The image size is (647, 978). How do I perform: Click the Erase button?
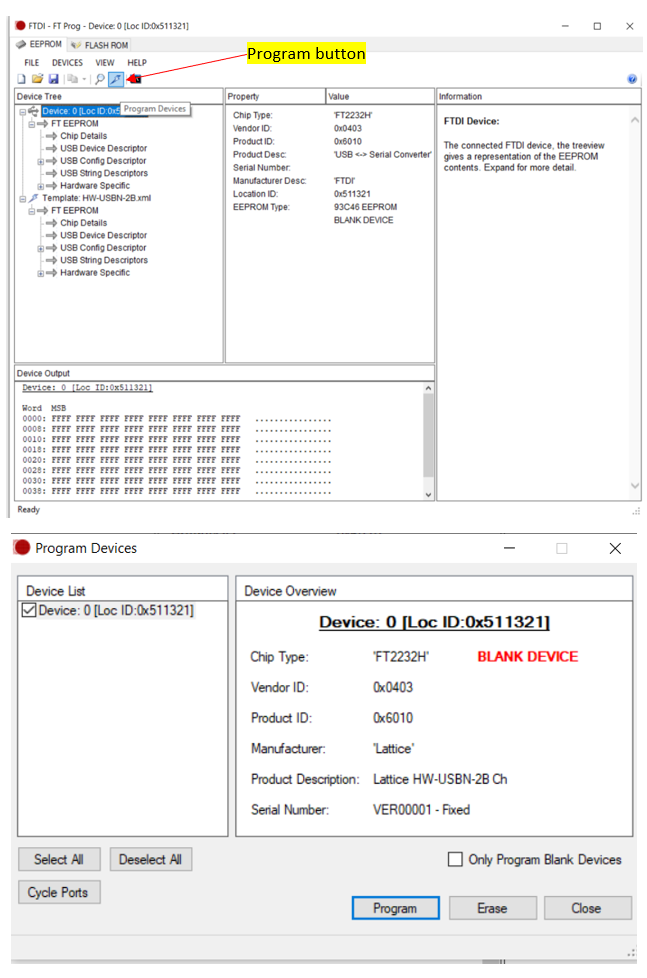point(492,908)
